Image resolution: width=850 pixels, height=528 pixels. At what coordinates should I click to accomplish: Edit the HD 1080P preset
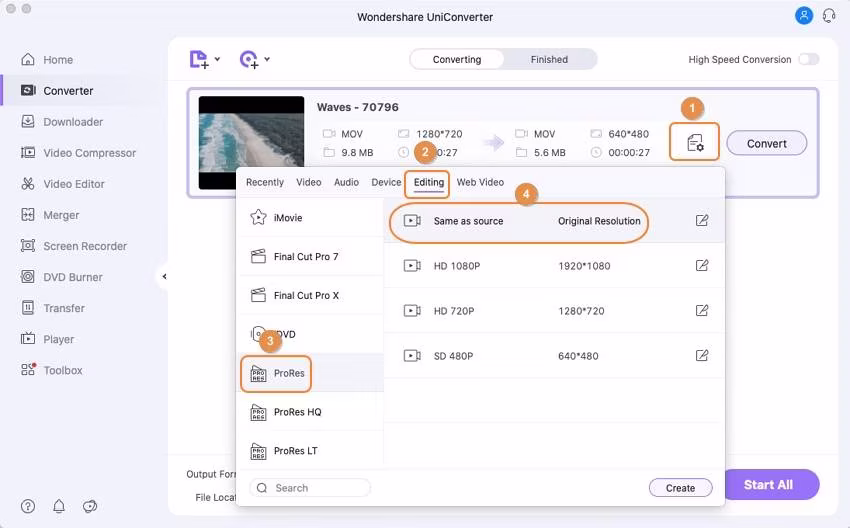[701, 266]
